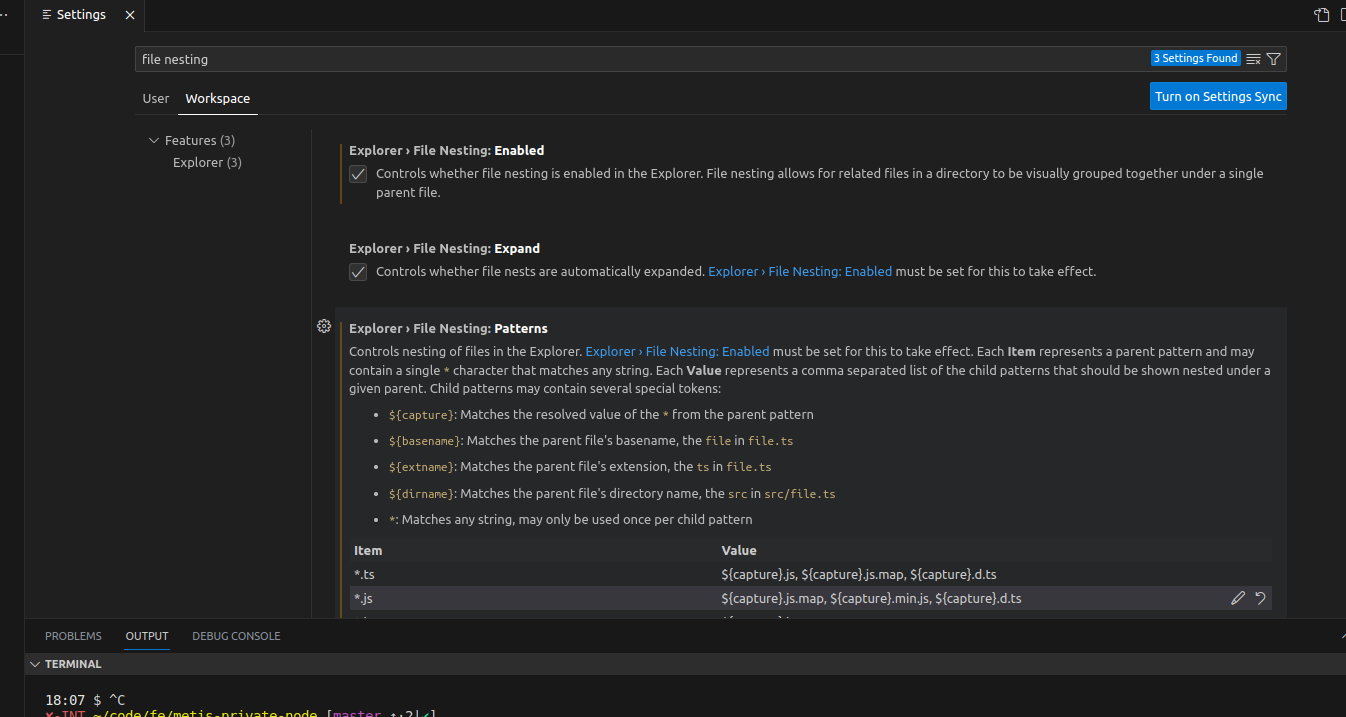Close the Settings editor tab

click(x=130, y=15)
